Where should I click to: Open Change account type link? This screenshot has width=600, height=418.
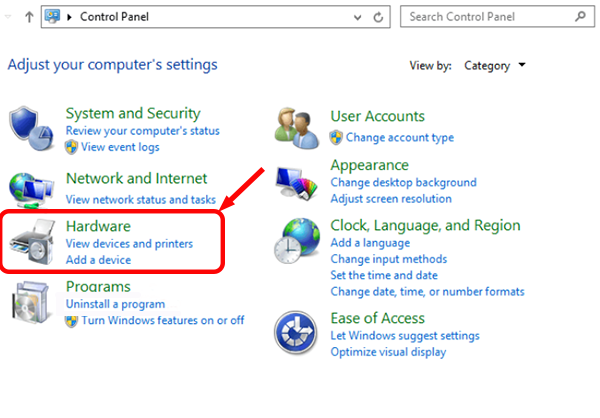[400, 137]
